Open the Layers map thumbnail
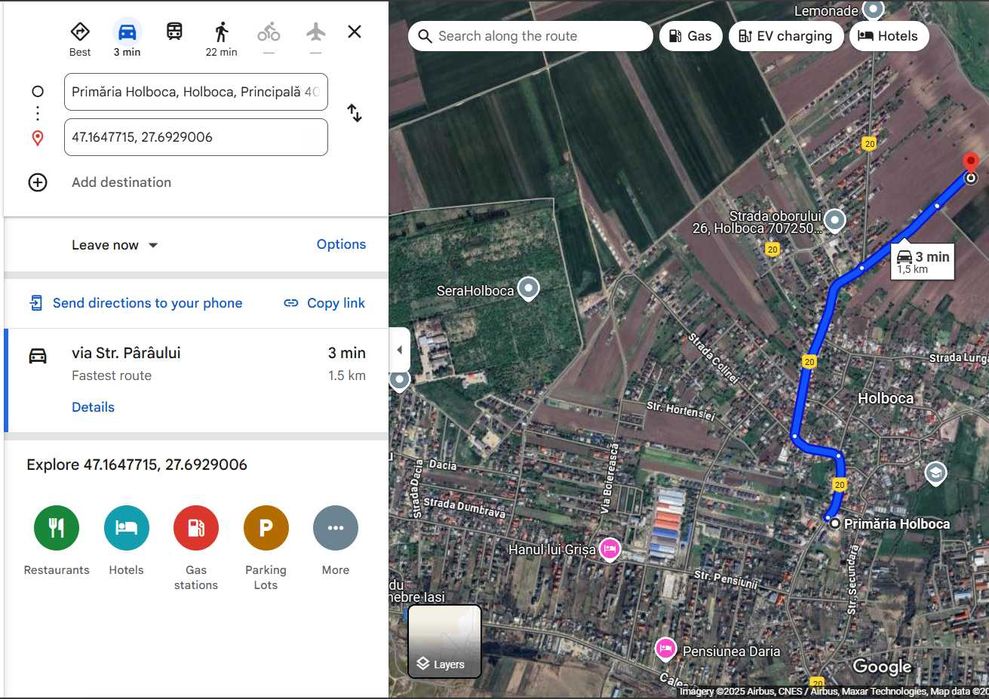 (x=445, y=642)
